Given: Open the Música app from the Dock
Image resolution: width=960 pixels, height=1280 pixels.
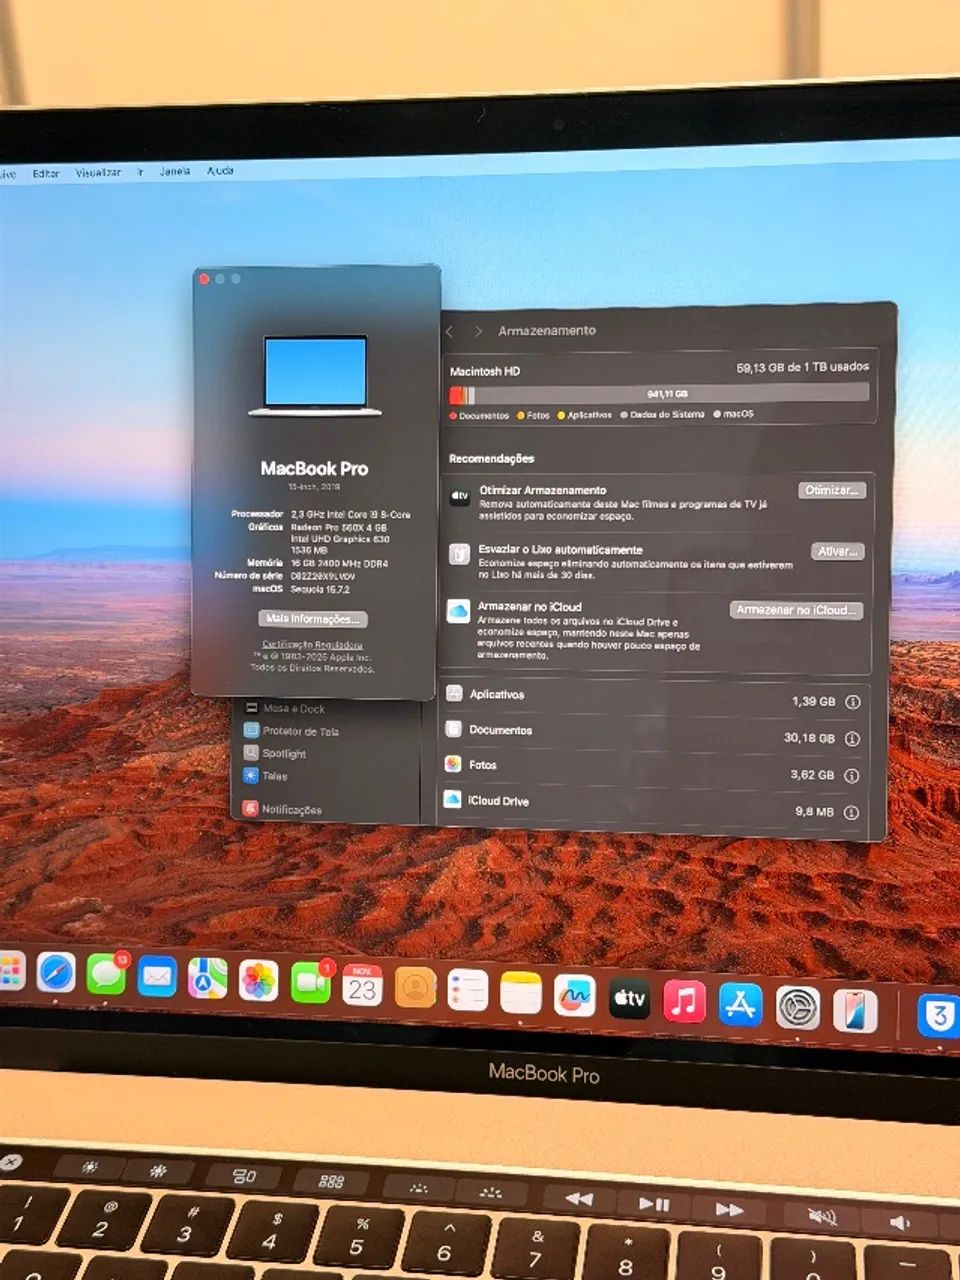Looking at the screenshot, I should [685, 1003].
